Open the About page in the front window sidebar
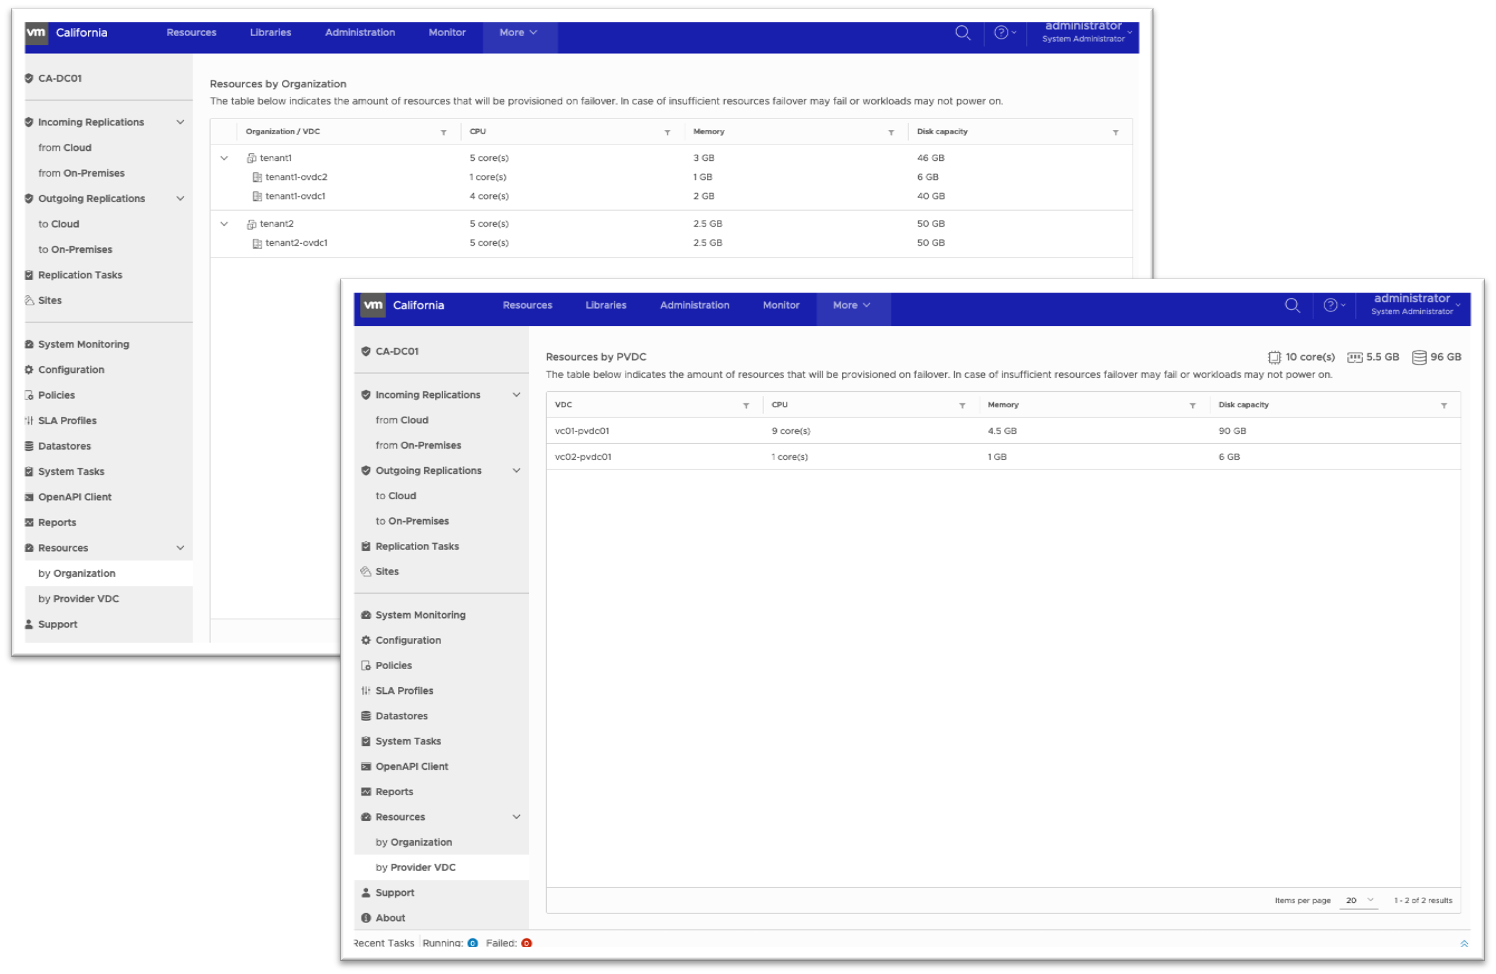Image resolution: width=1496 pixels, height=974 pixels. 390,917
